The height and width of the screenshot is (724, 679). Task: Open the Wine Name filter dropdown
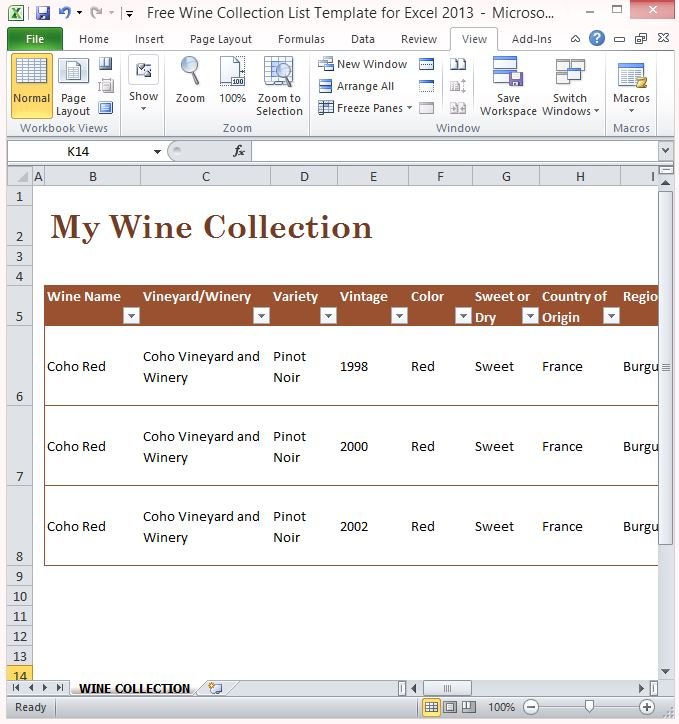[x=131, y=316]
